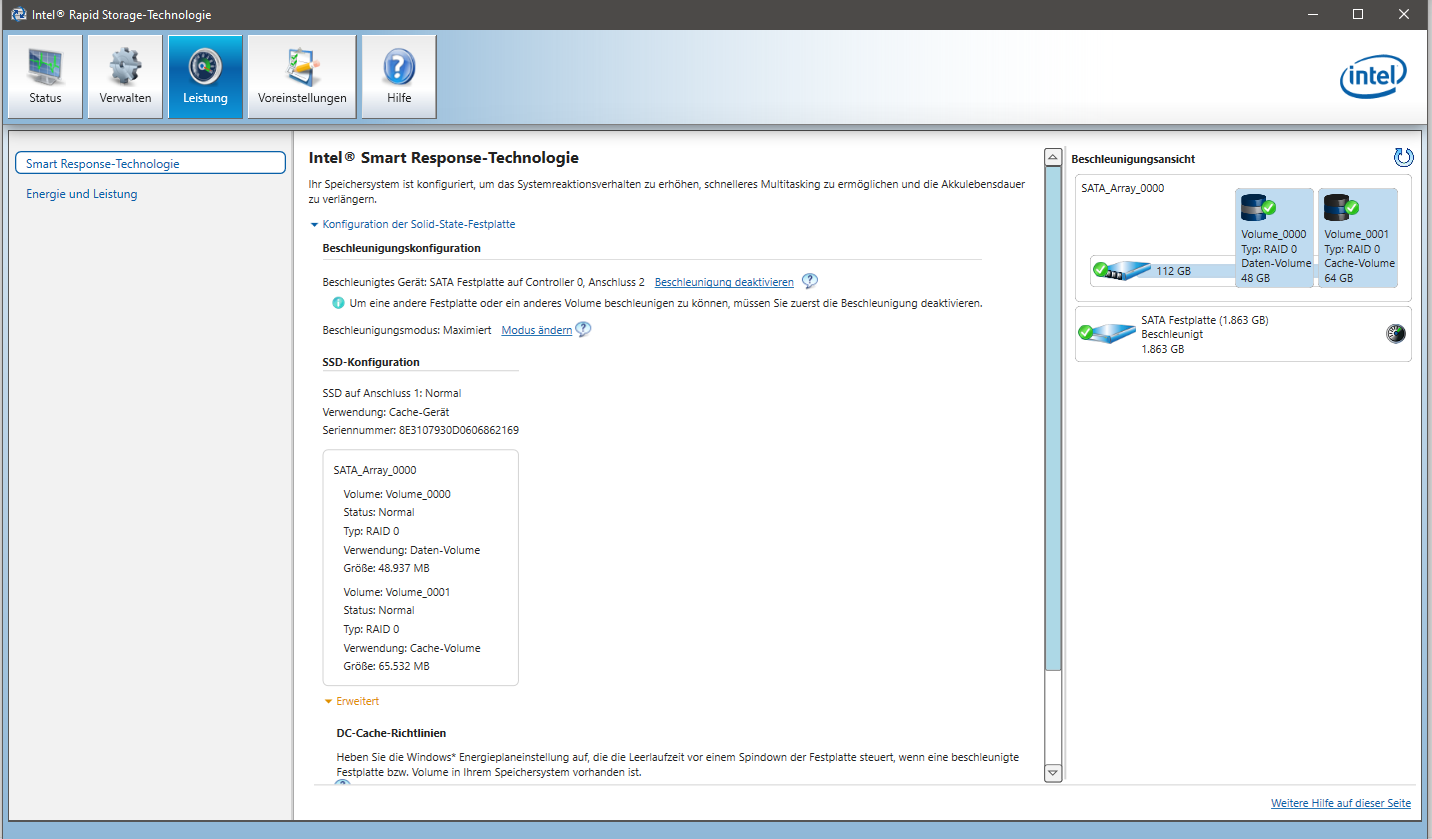Image resolution: width=1432 pixels, height=839 pixels.
Task: Click the 'Verwendung: Cache-Gerät' text
Action: pyautogui.click(x=386, y=412)
